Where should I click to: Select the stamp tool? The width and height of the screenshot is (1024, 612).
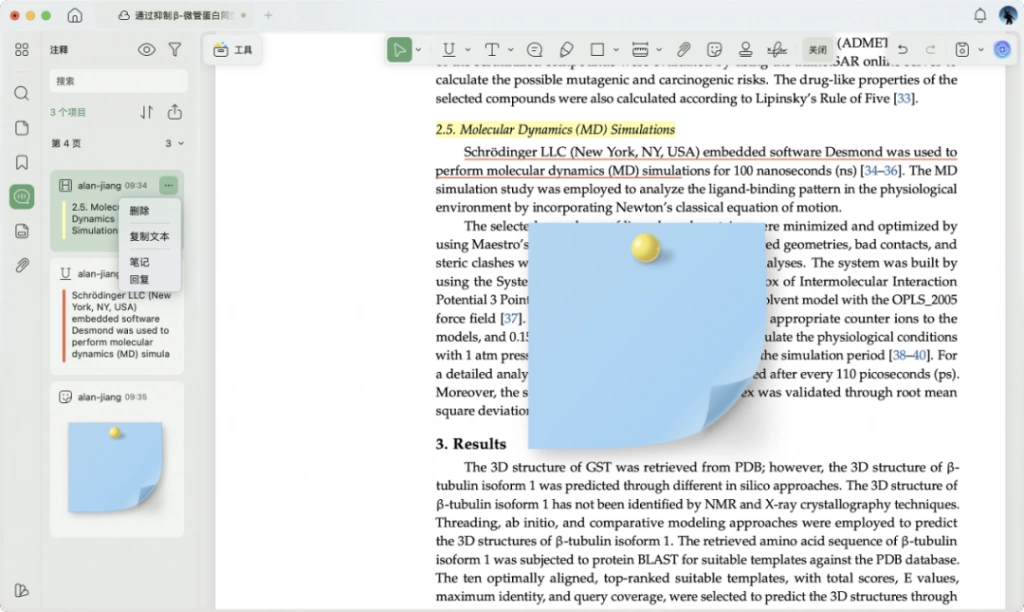click(x=745, y=50)
